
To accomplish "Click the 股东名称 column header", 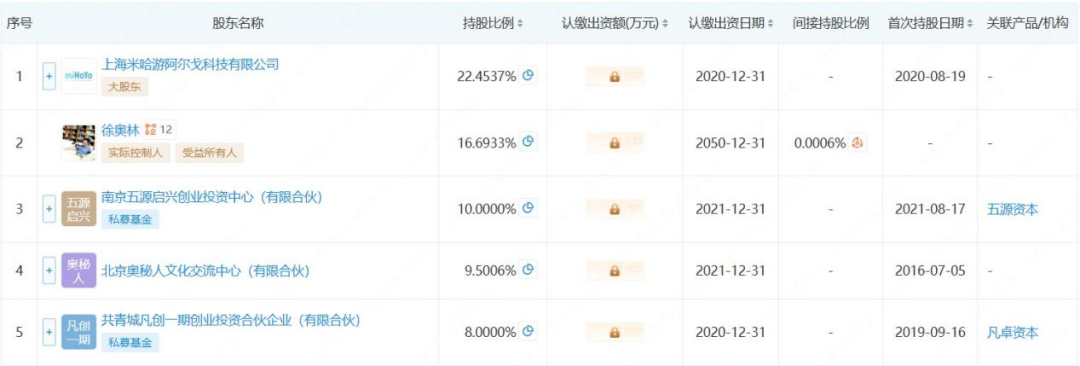I will tap(238, 23).
